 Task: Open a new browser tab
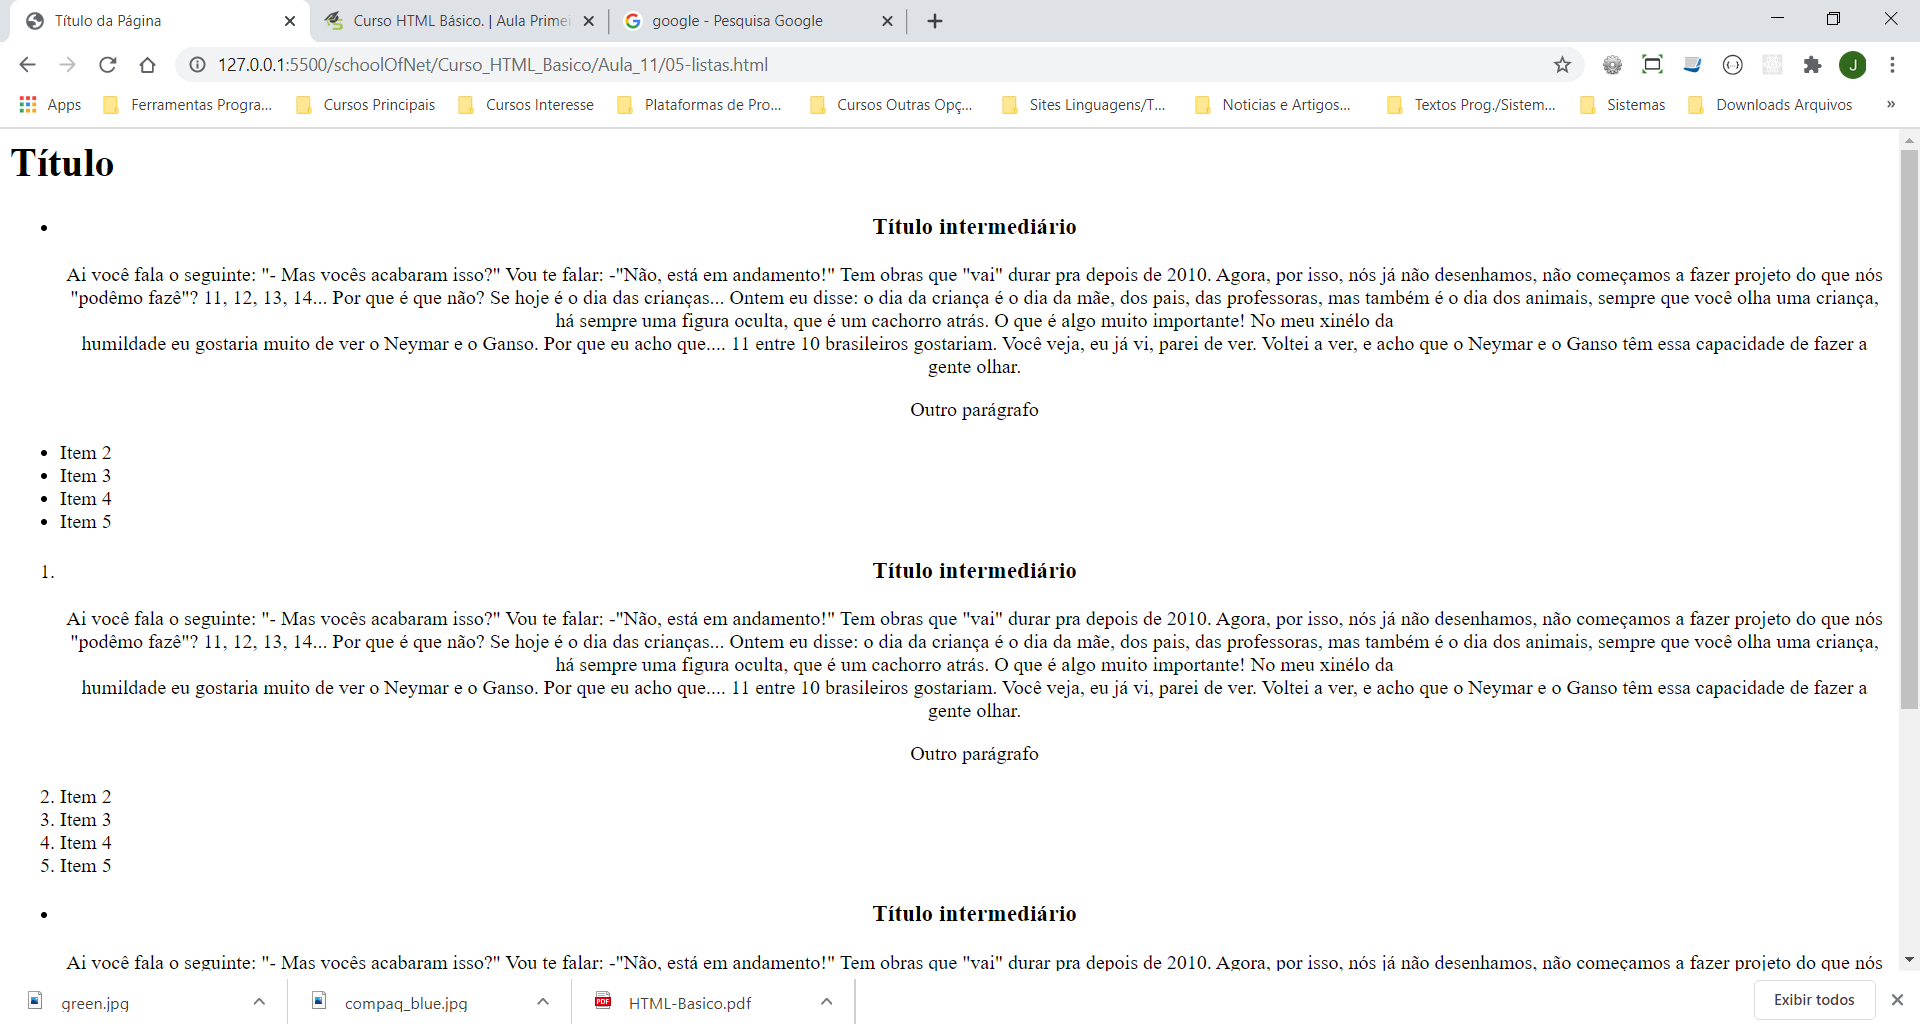(x=935, y=21)
